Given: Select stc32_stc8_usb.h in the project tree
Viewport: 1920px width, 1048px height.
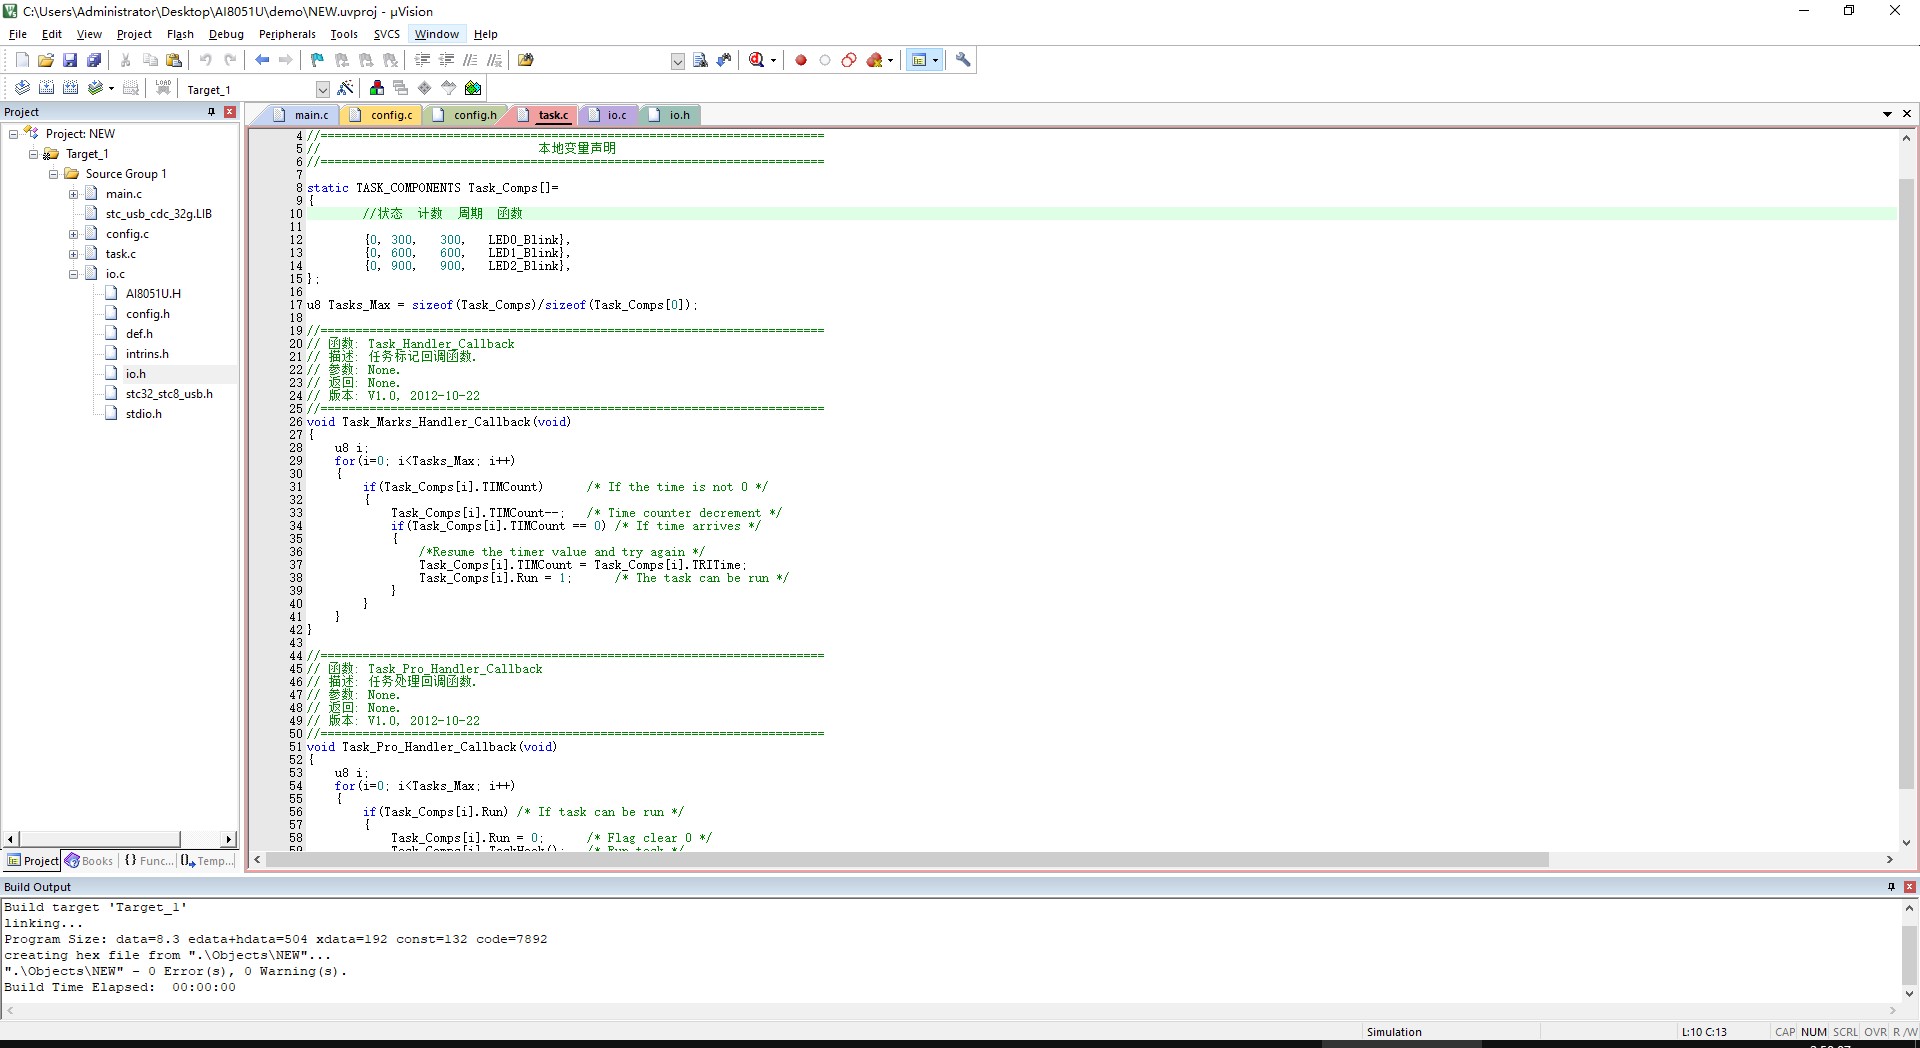Looking at the screenshot, I should [x=168, y=394].
